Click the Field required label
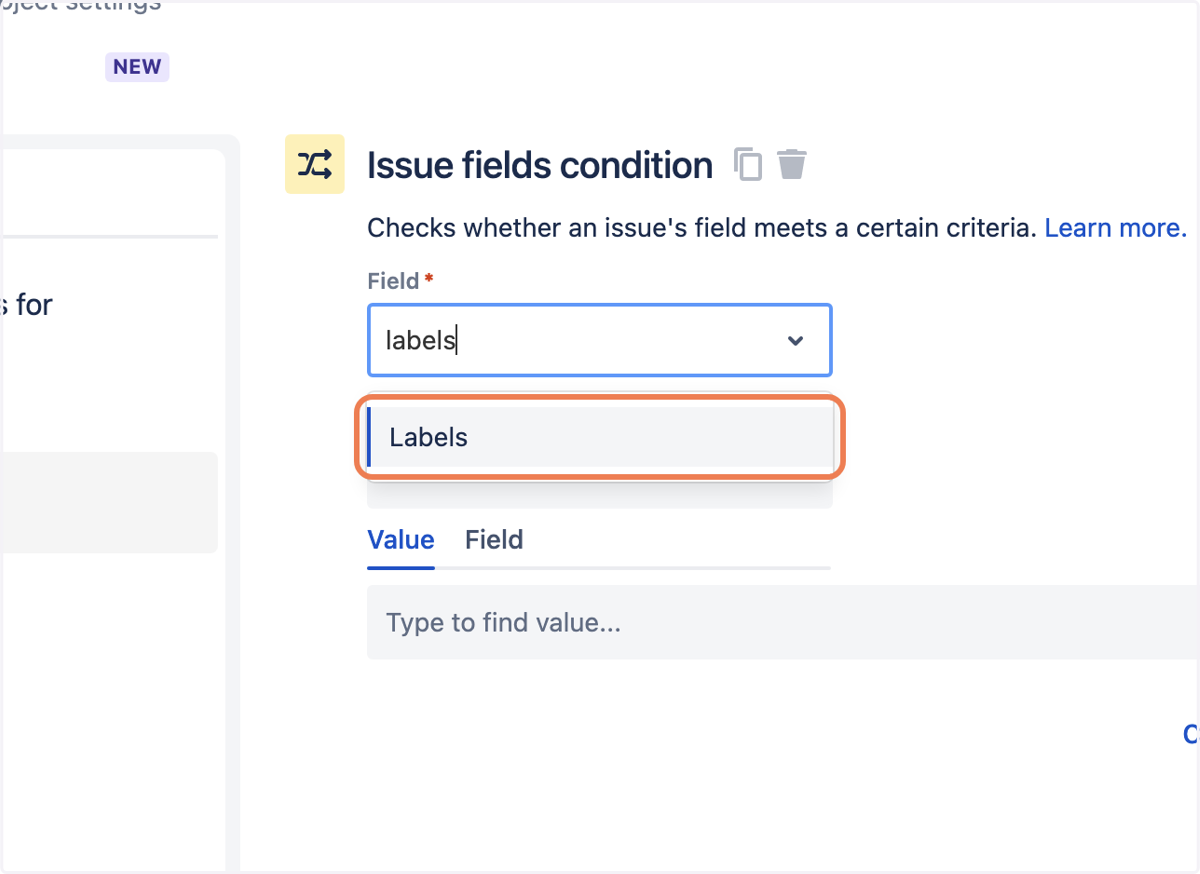This screenshot has width=1200, height=874. [400, 281]
